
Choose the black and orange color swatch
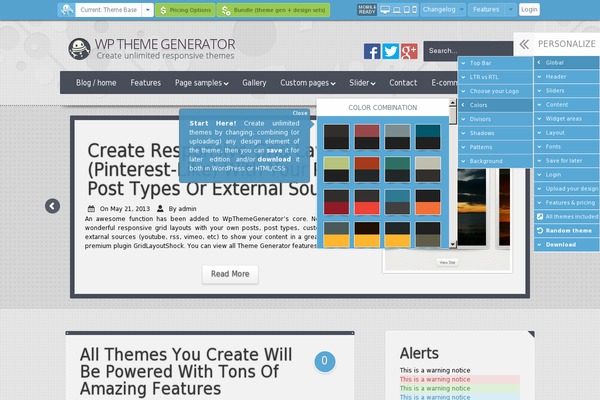[x=428, y=202]
